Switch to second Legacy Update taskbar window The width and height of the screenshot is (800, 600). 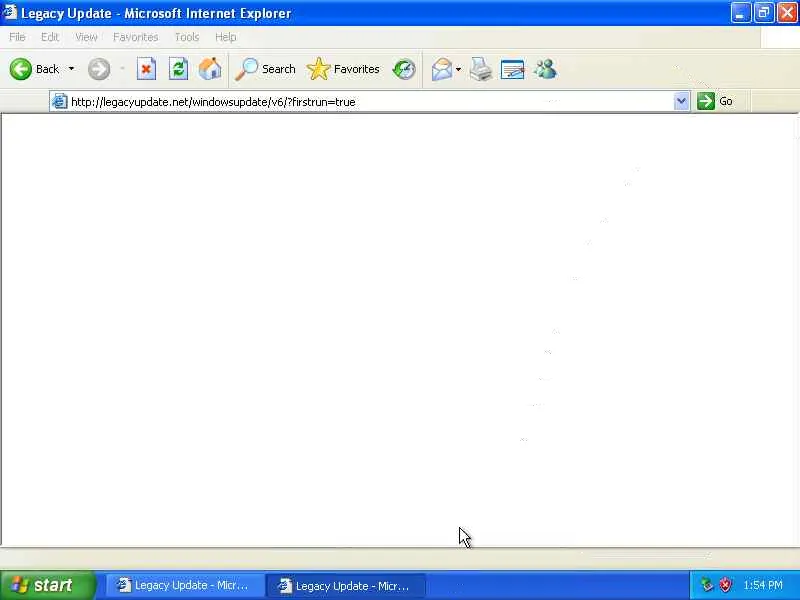(346, 586)
